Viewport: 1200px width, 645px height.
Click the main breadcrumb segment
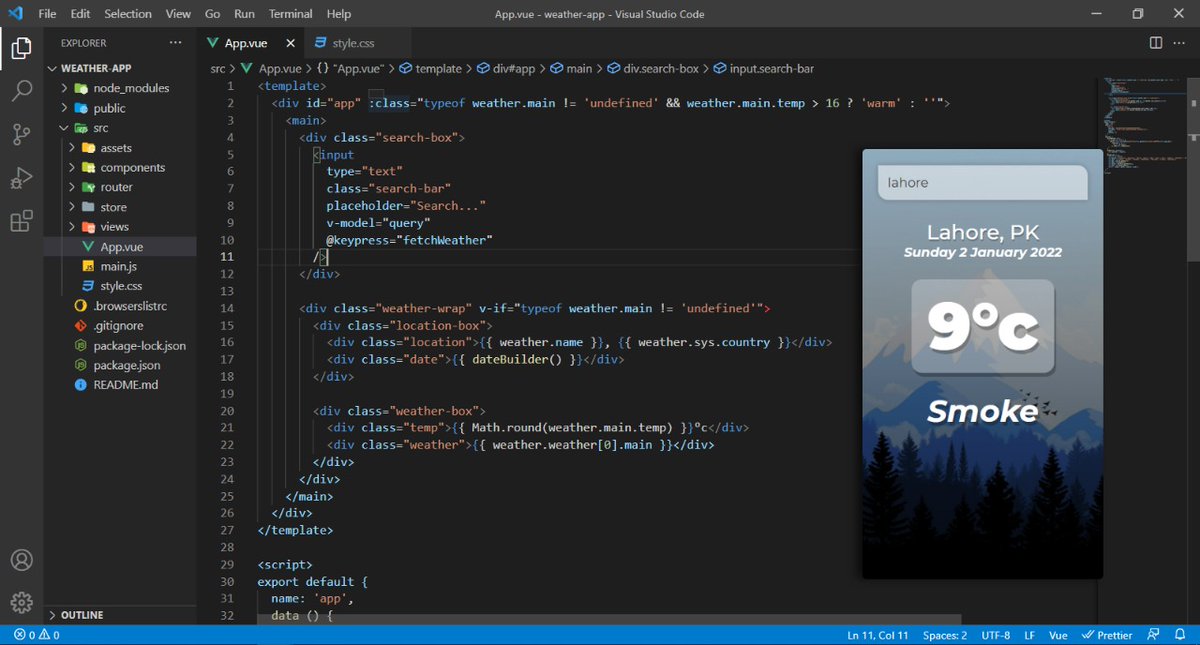click(571, 69)
